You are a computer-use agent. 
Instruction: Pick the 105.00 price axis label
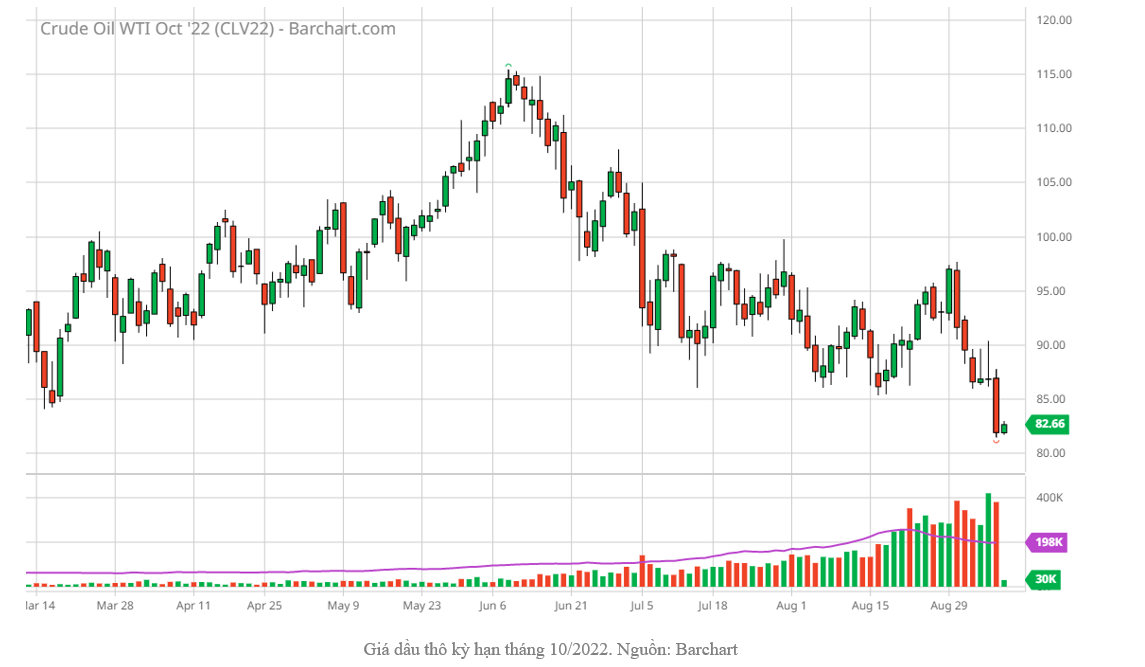pyautogui.click(x=1054, y=182)
